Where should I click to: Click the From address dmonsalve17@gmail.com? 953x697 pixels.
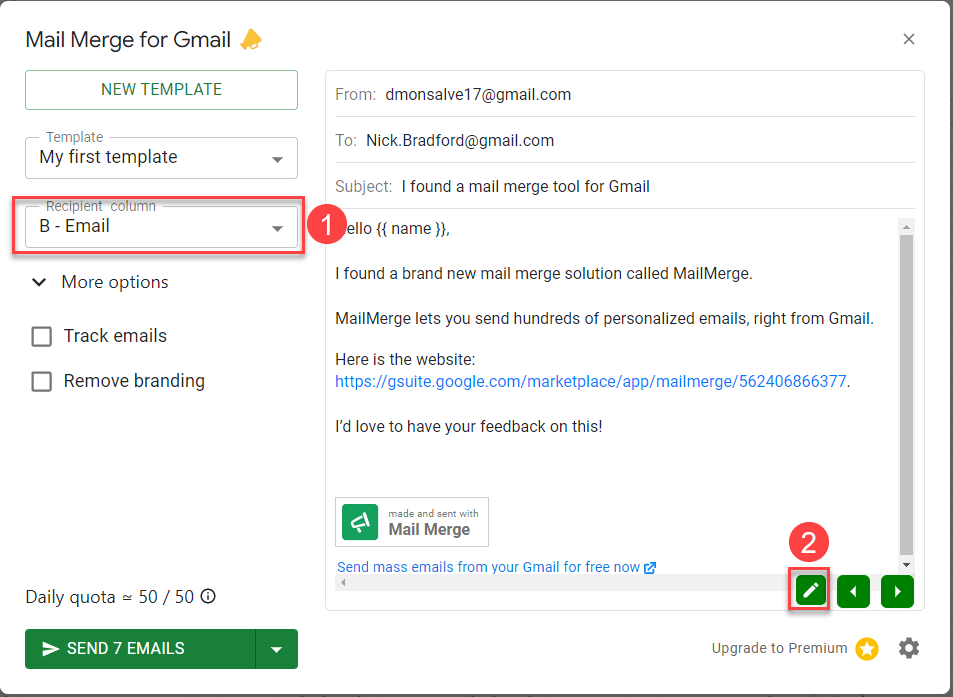coord(478,95)
